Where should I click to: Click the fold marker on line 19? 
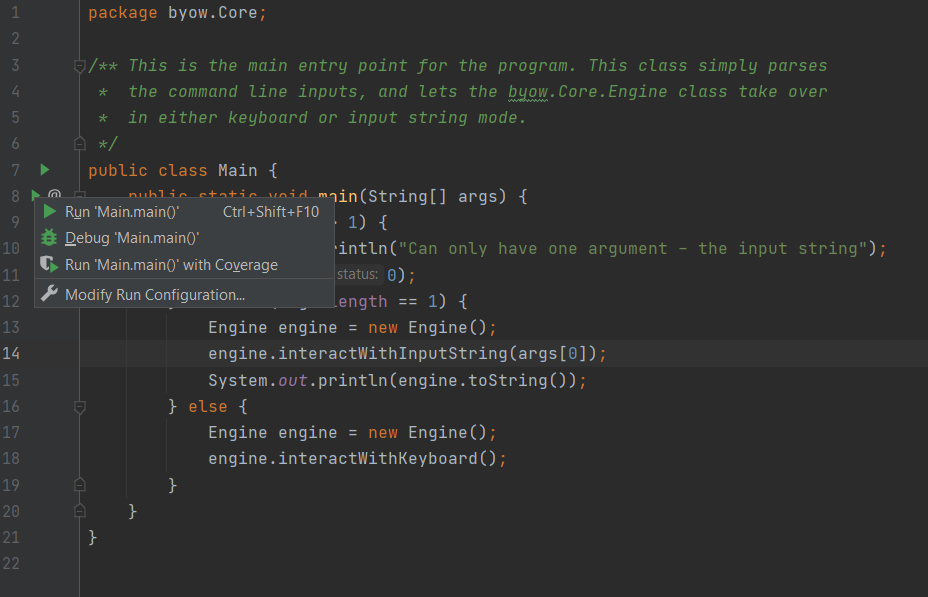(x=79, y=483)
